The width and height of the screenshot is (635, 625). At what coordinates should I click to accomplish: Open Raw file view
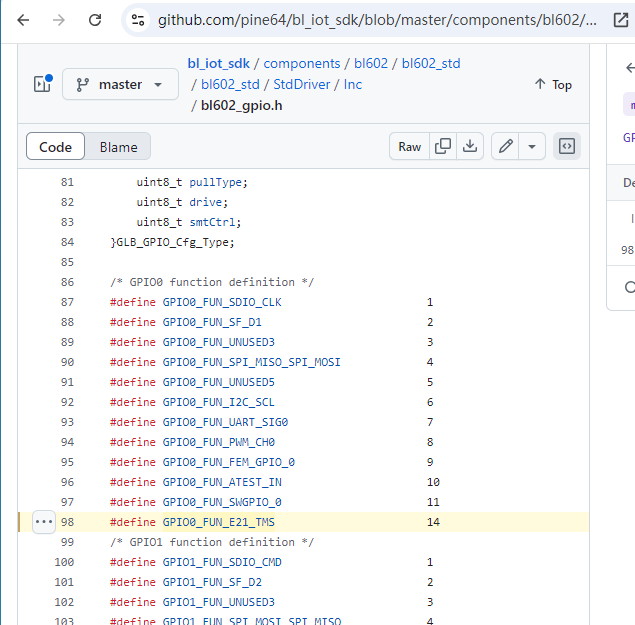[409, 146]
